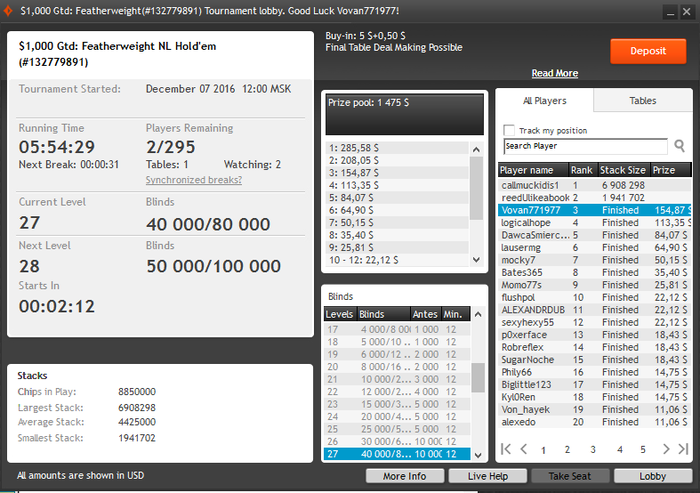Select player p0xerface row

pos(595,335)
